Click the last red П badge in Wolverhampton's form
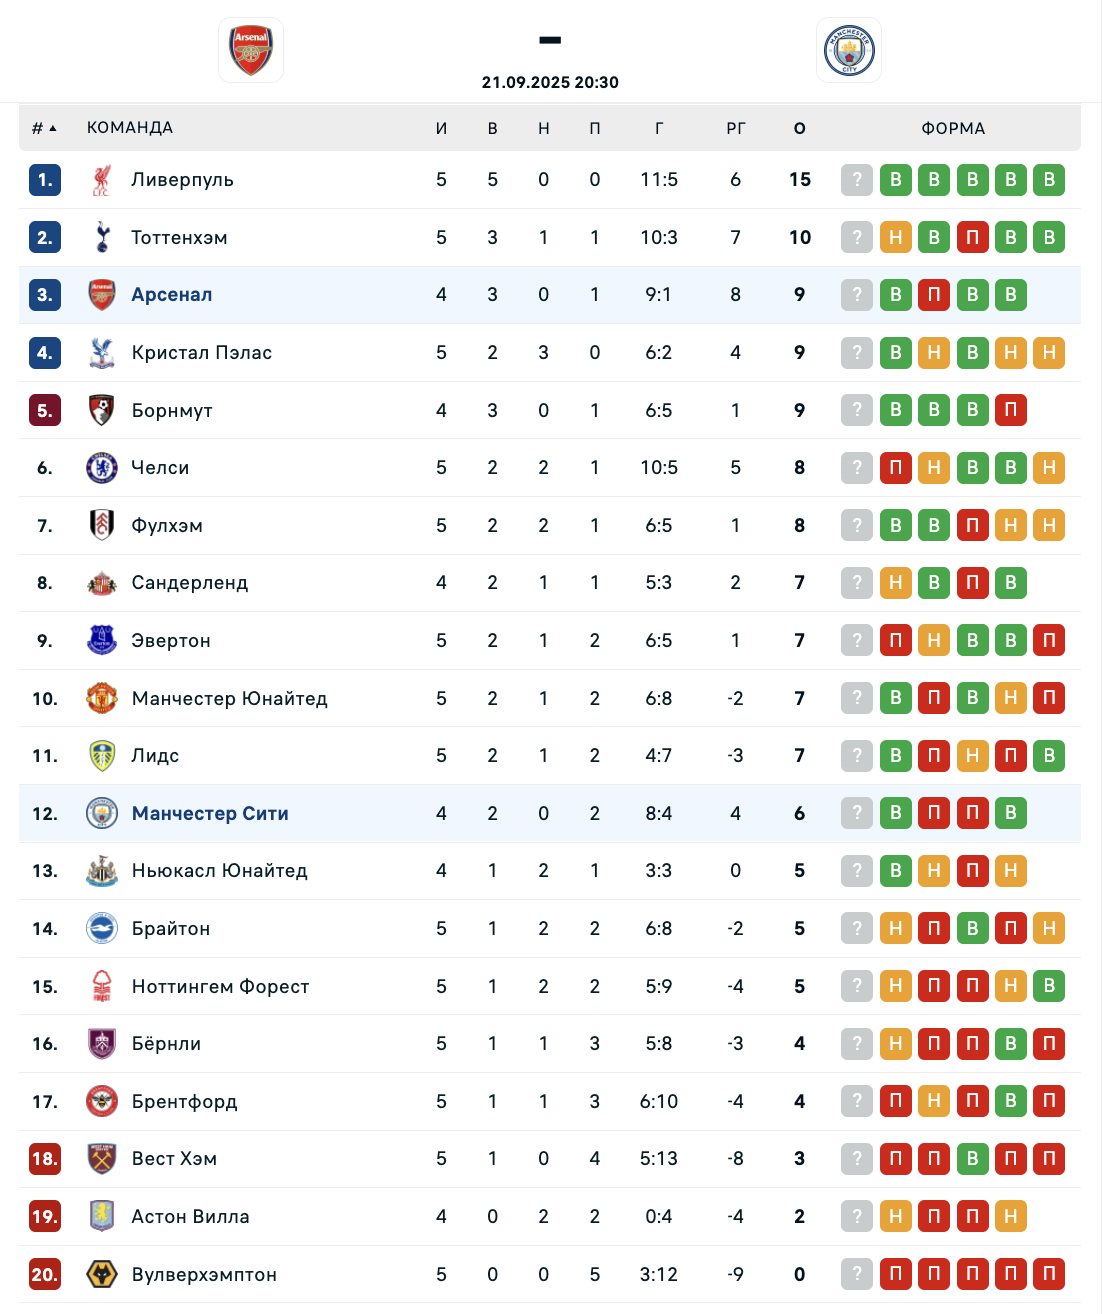 tap(1049, 1274)
